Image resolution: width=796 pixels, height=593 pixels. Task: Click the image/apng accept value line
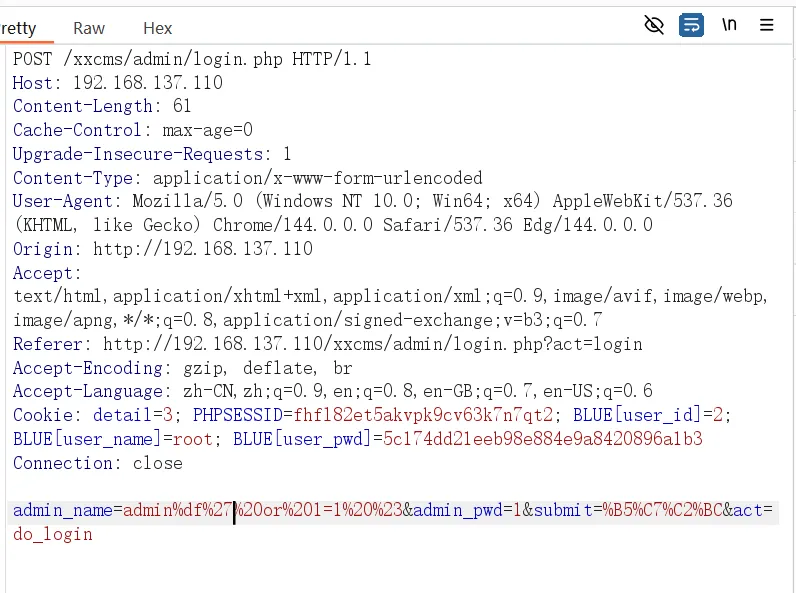[x=308, y=320]
